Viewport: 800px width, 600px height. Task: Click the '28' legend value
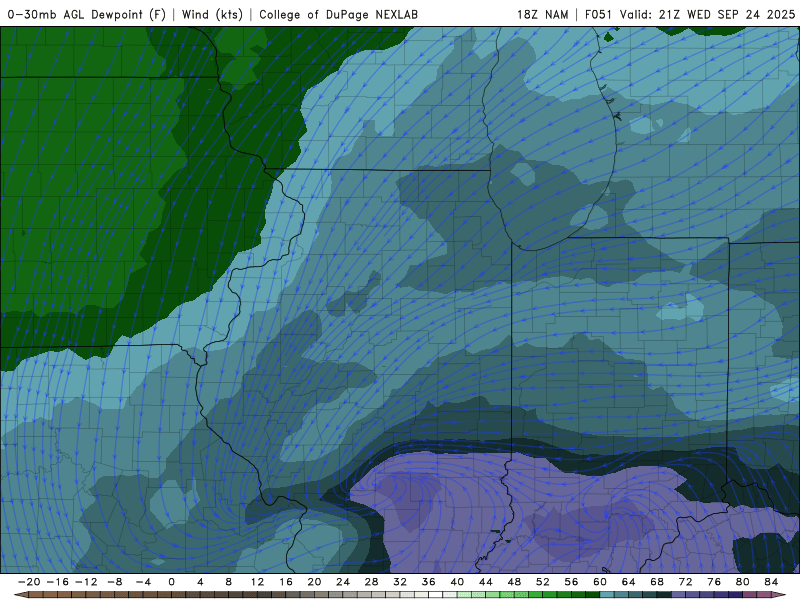point(371,582)
